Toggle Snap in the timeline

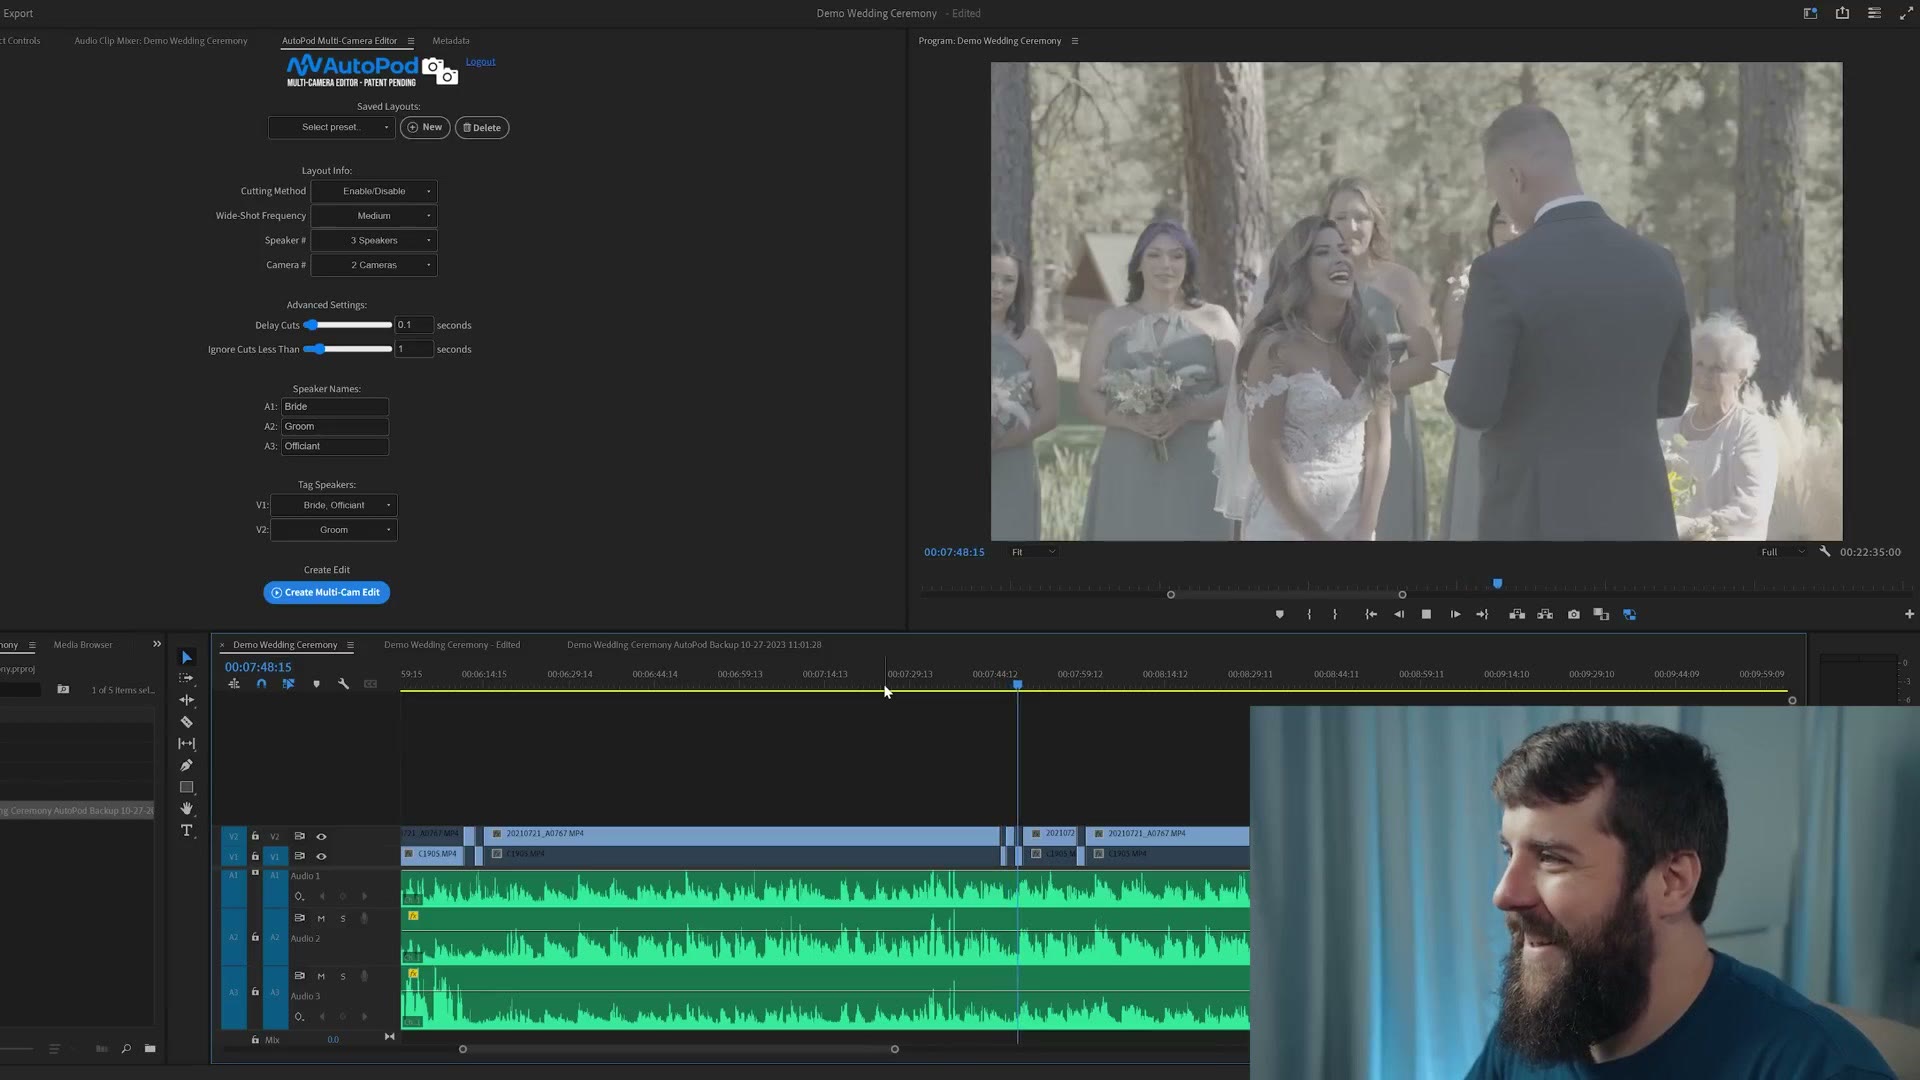261,684
